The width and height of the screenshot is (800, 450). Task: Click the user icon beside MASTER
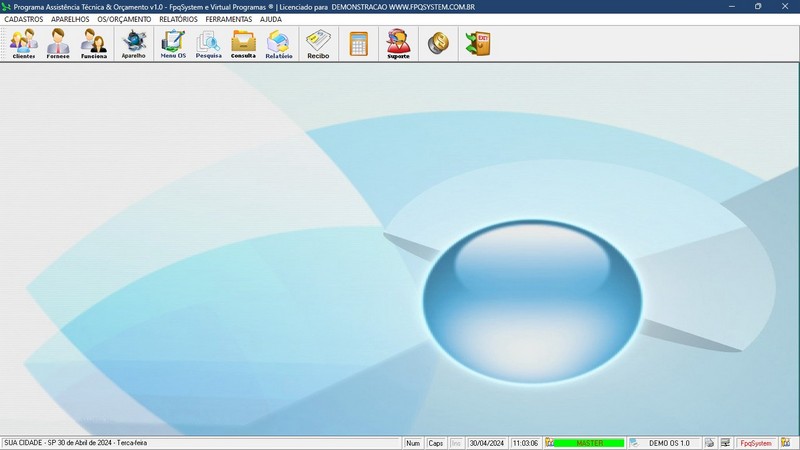click(549, 443)
